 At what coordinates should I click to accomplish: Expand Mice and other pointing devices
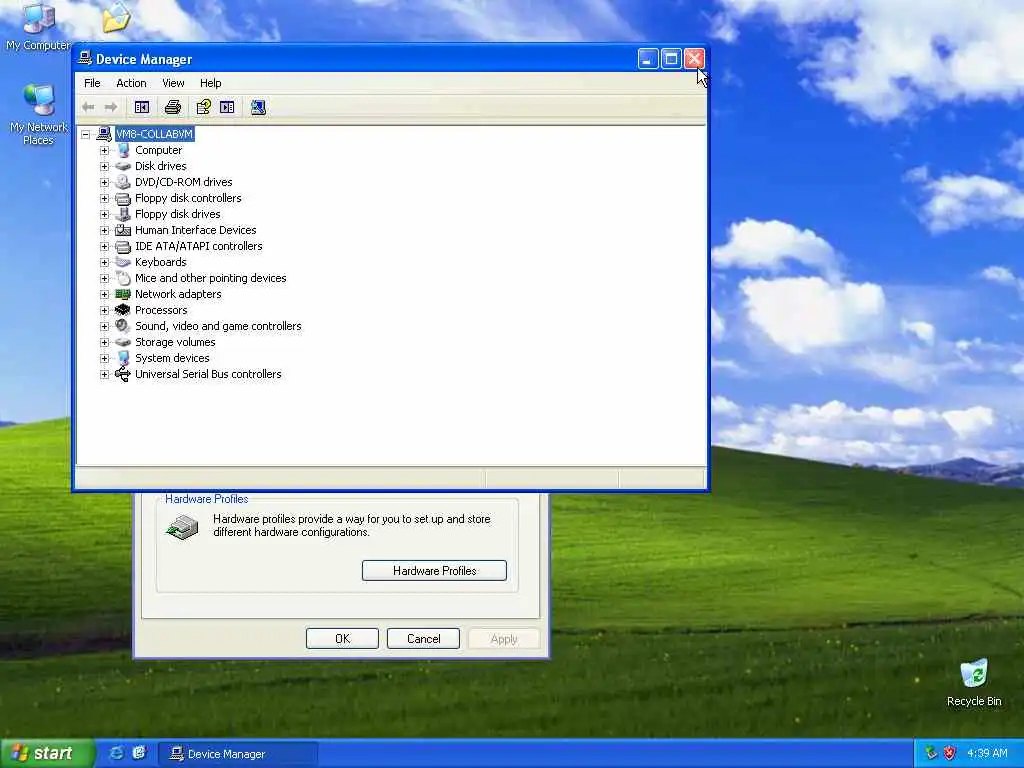tap(104, 278)
